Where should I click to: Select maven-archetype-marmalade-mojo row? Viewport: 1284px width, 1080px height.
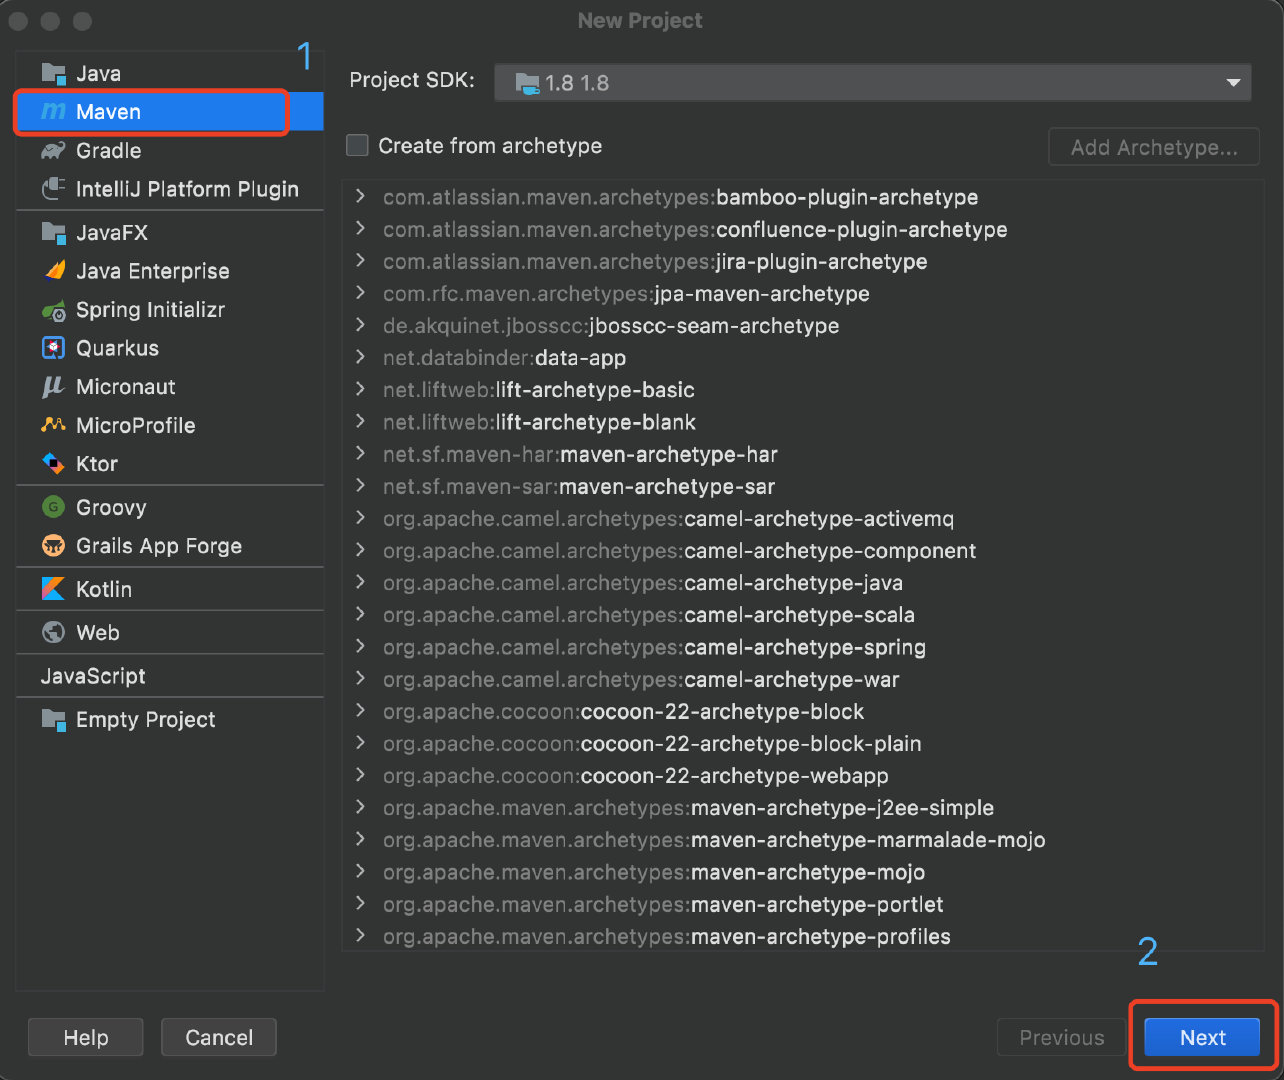click(x=802, y=839)
